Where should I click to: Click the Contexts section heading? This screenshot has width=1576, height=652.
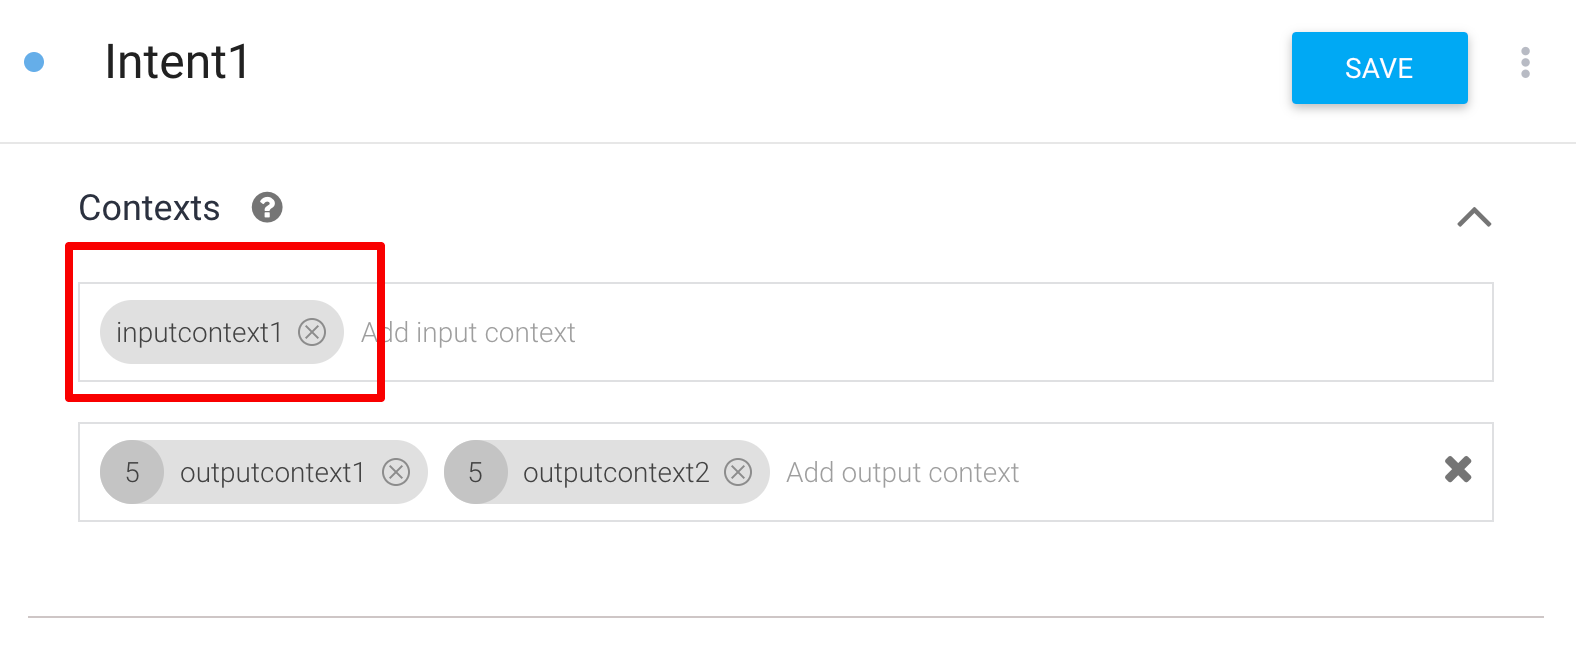[x=149, y=208]
